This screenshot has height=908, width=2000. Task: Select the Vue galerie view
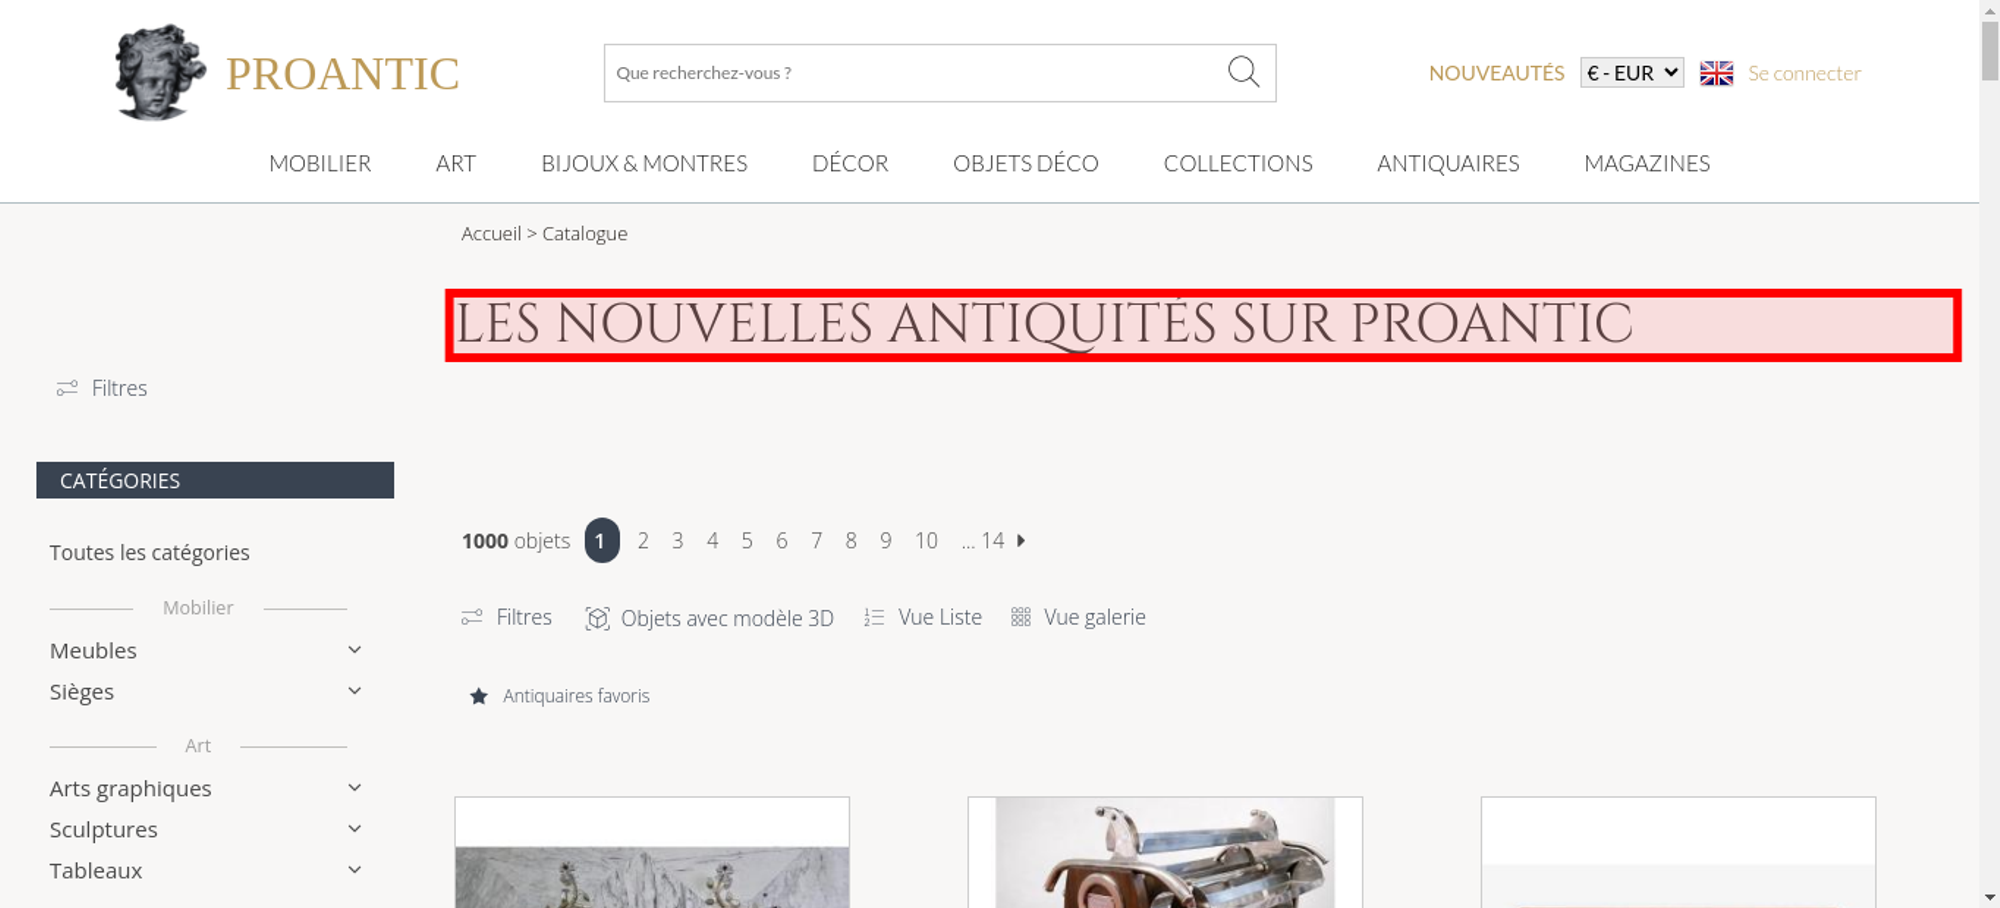click(x=1078, y=618)
